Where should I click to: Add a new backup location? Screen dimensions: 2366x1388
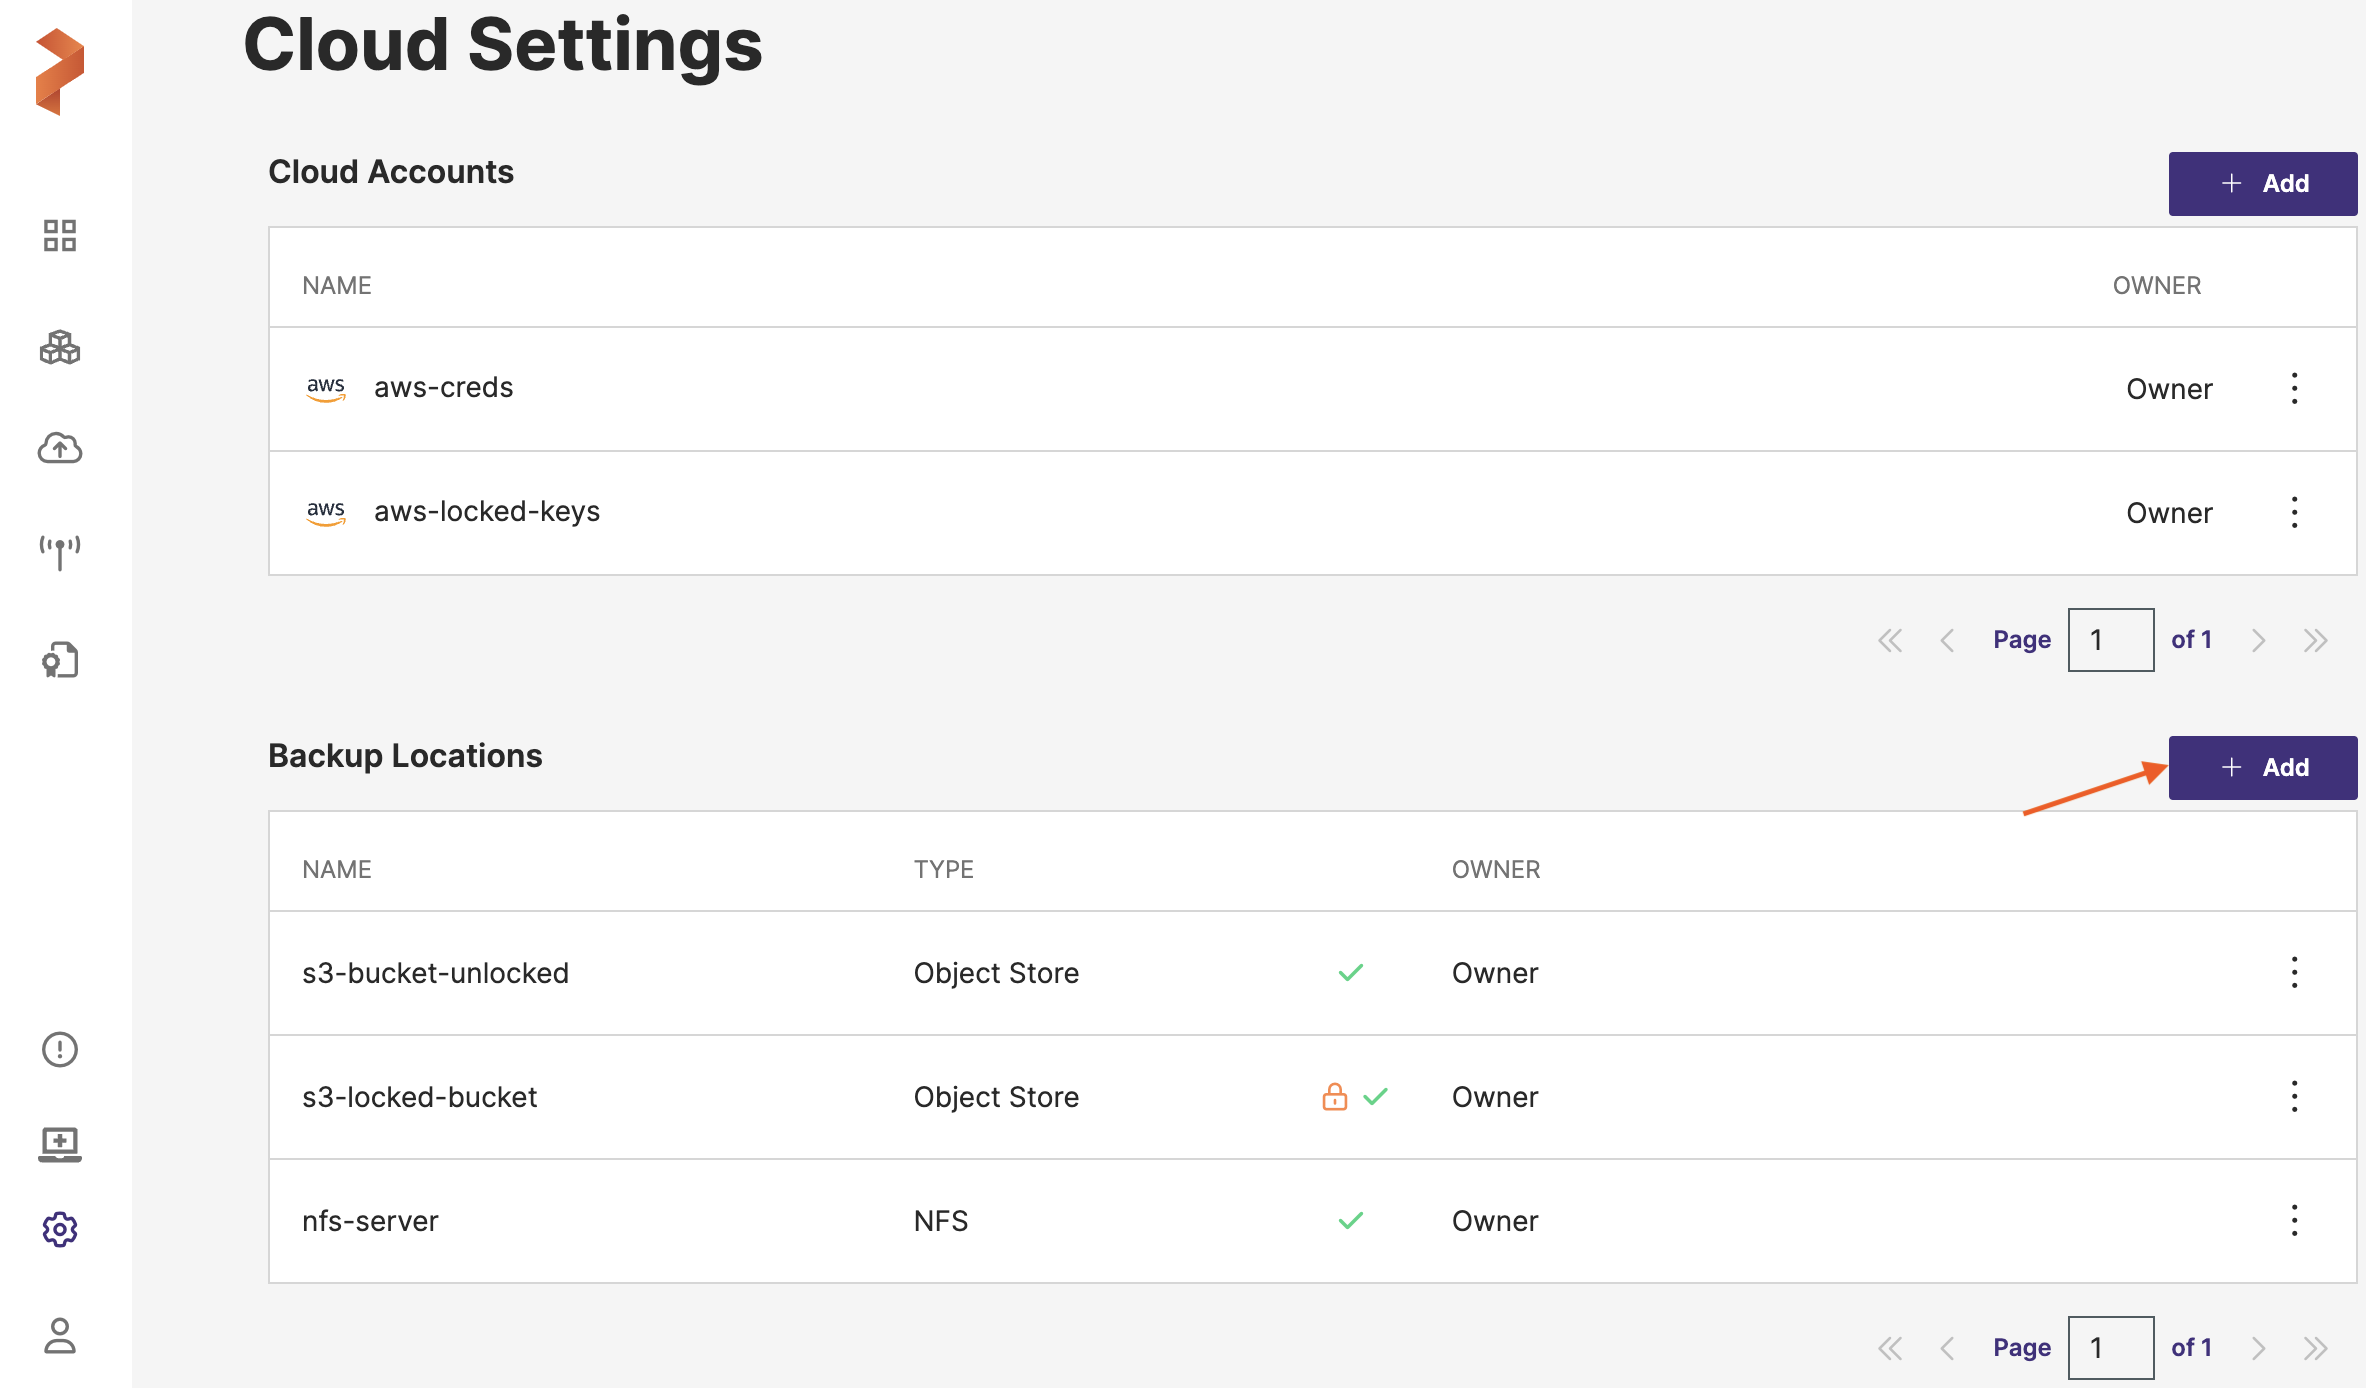click(2262, 767)
